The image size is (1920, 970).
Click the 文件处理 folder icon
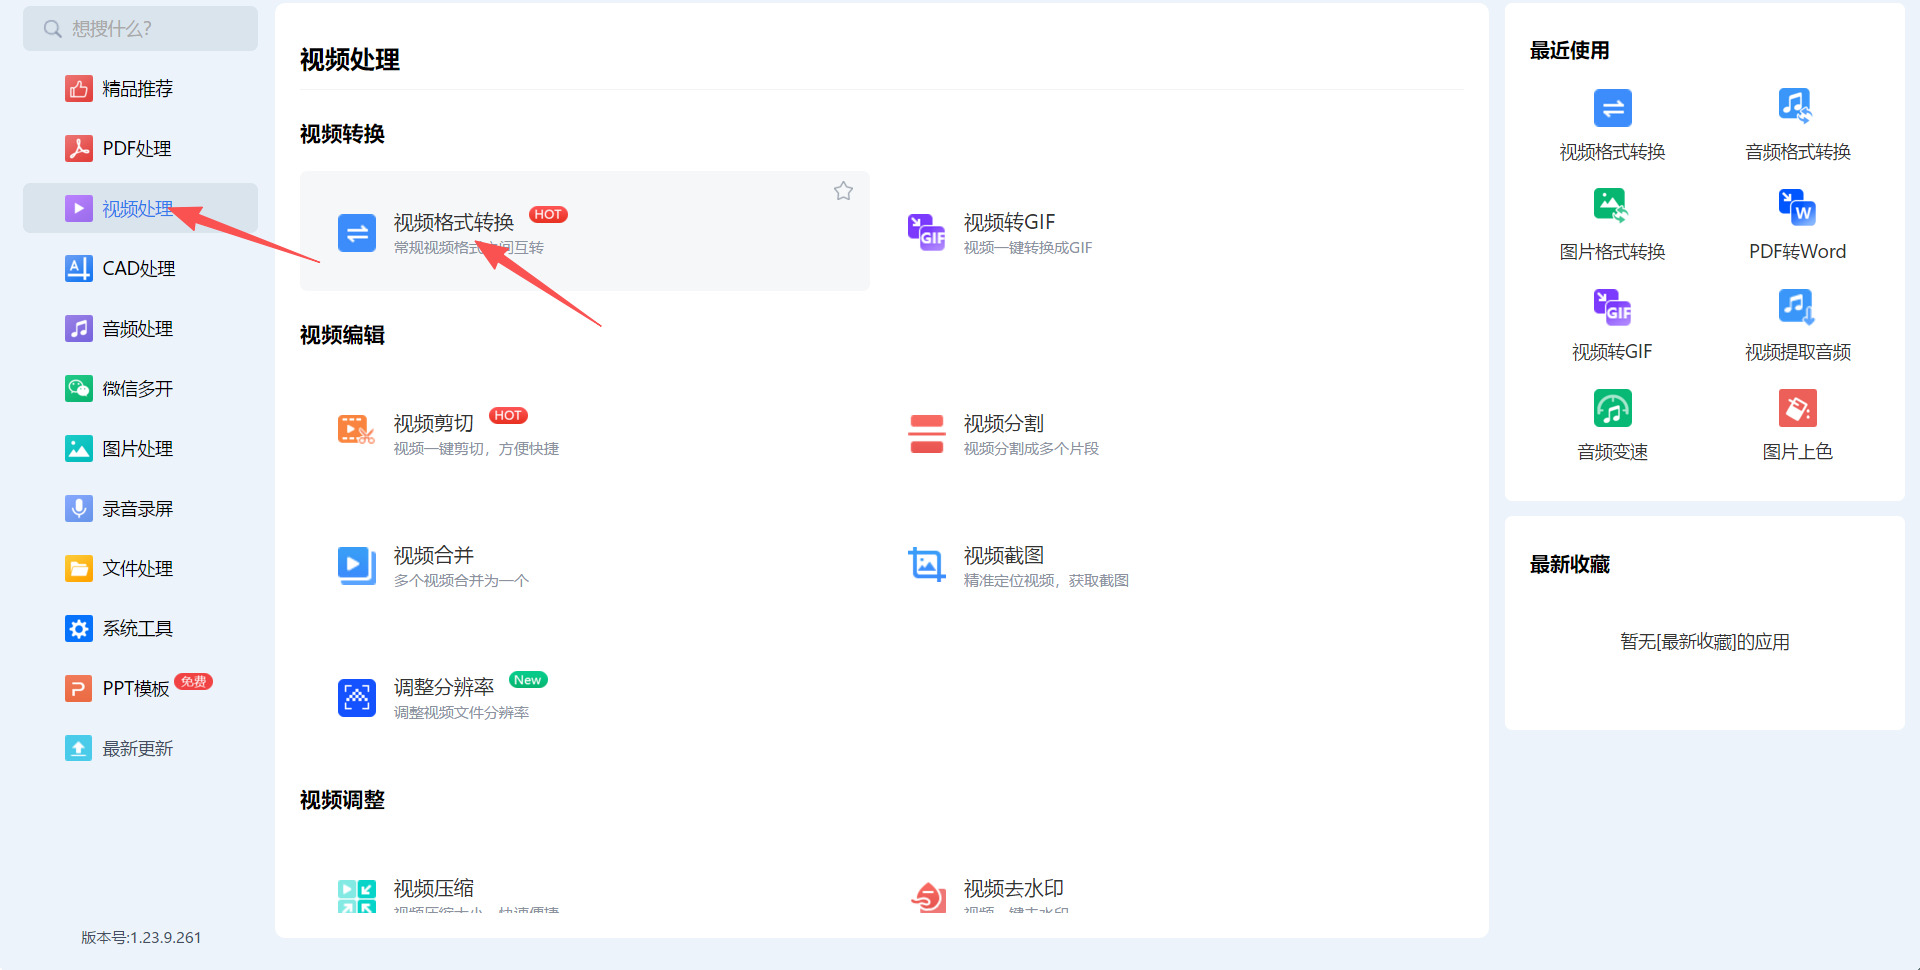tap(79, 568)
